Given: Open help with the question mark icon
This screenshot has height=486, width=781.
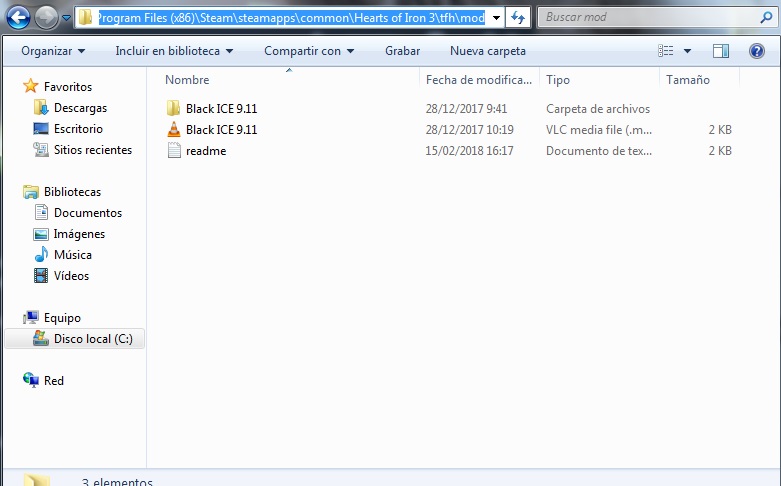Looking at the screenshot, I should 757,51.
